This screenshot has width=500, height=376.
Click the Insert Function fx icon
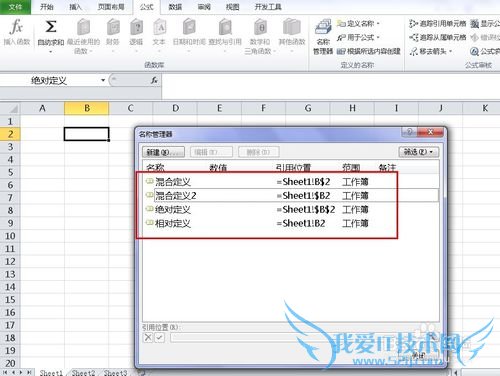[x=16, y=27]
